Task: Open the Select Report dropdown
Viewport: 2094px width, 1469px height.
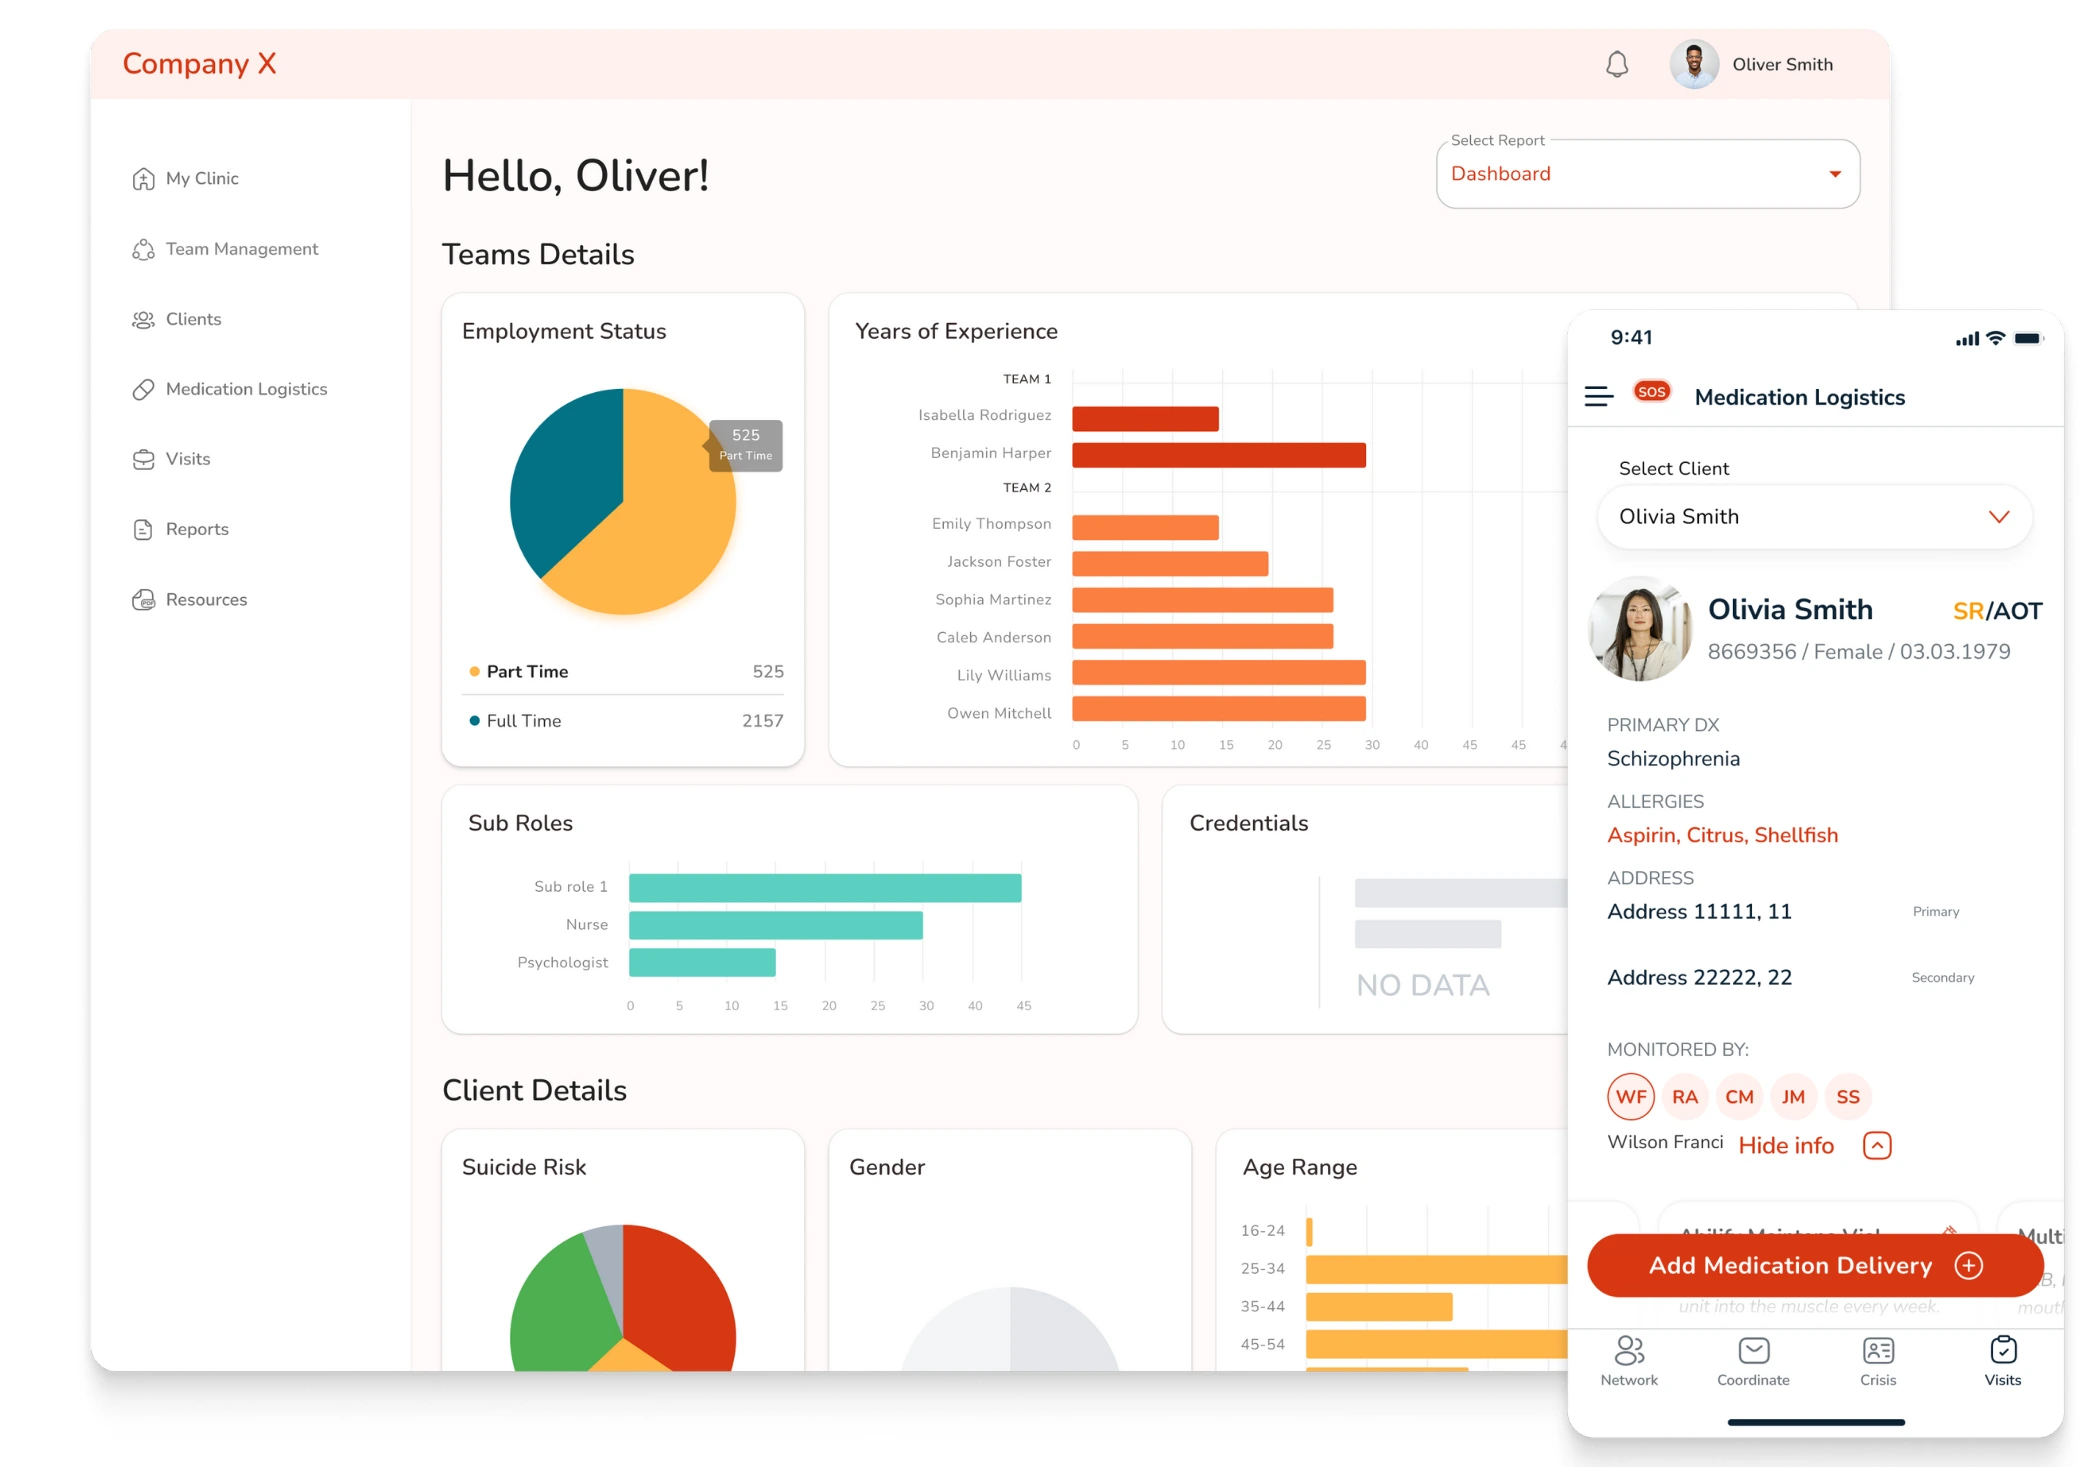Action: (1648, 172)
